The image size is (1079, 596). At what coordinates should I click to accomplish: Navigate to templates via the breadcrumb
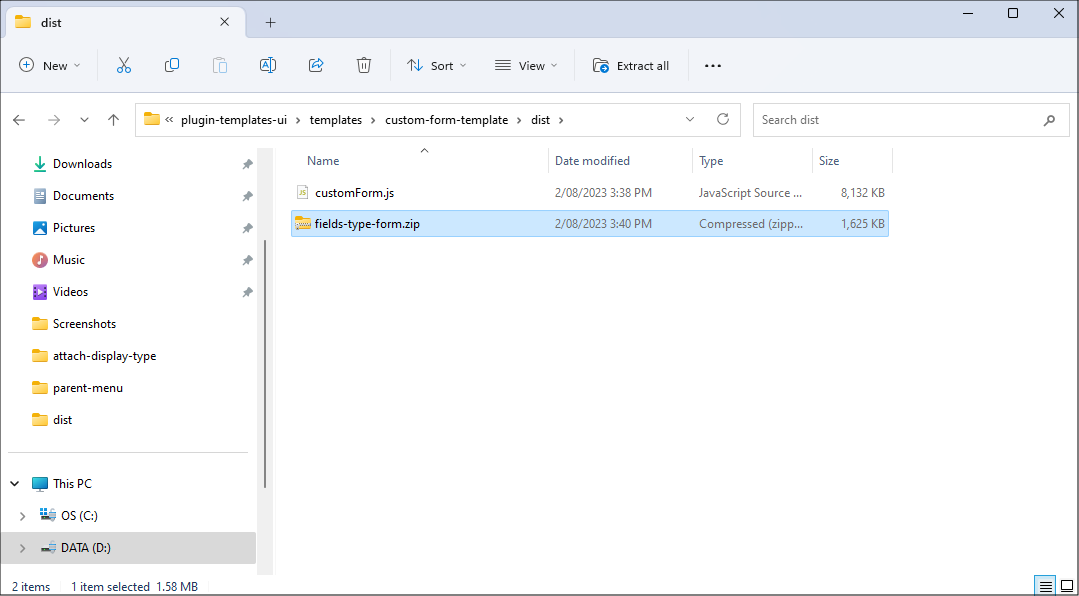(335, 119)
